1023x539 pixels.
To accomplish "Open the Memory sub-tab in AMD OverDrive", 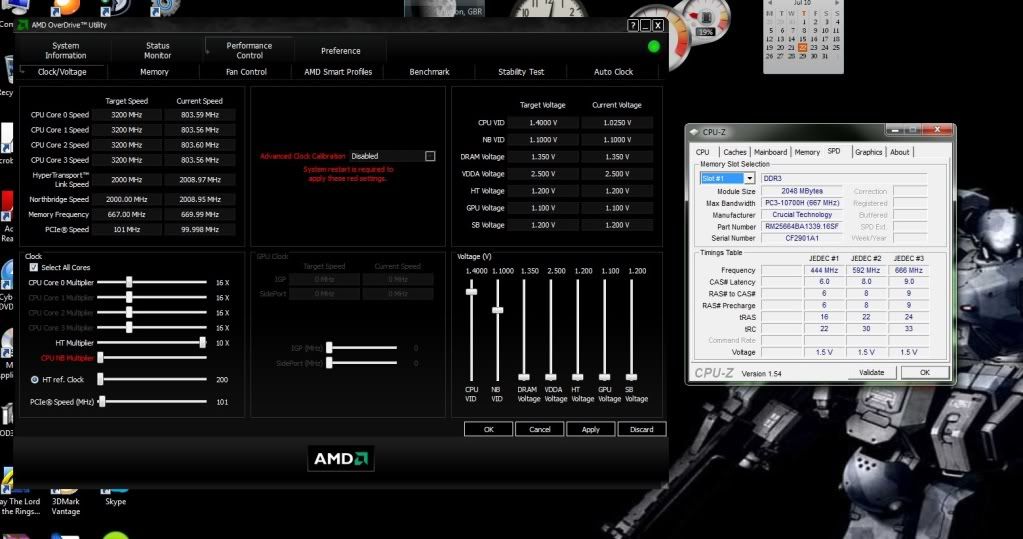I will point(154,72).
